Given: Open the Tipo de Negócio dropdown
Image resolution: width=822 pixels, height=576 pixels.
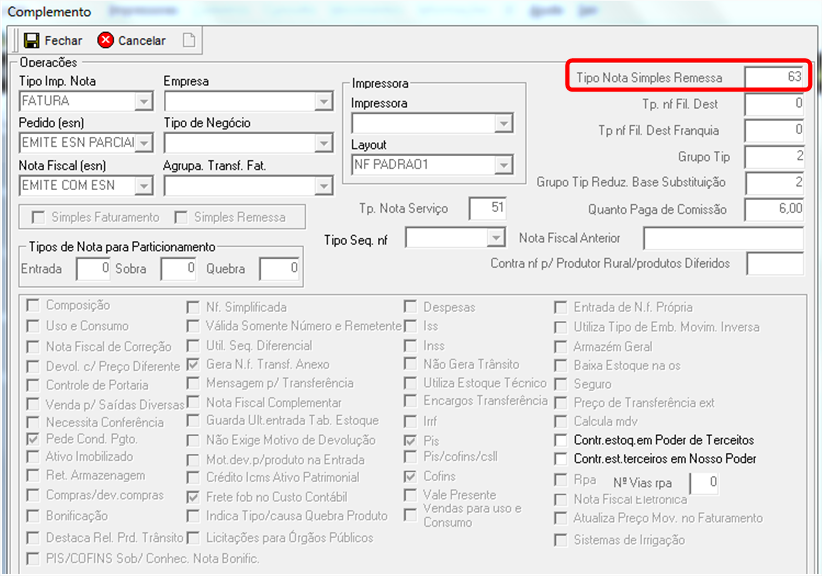Looking at the screenshot, I should coord(324,143).
